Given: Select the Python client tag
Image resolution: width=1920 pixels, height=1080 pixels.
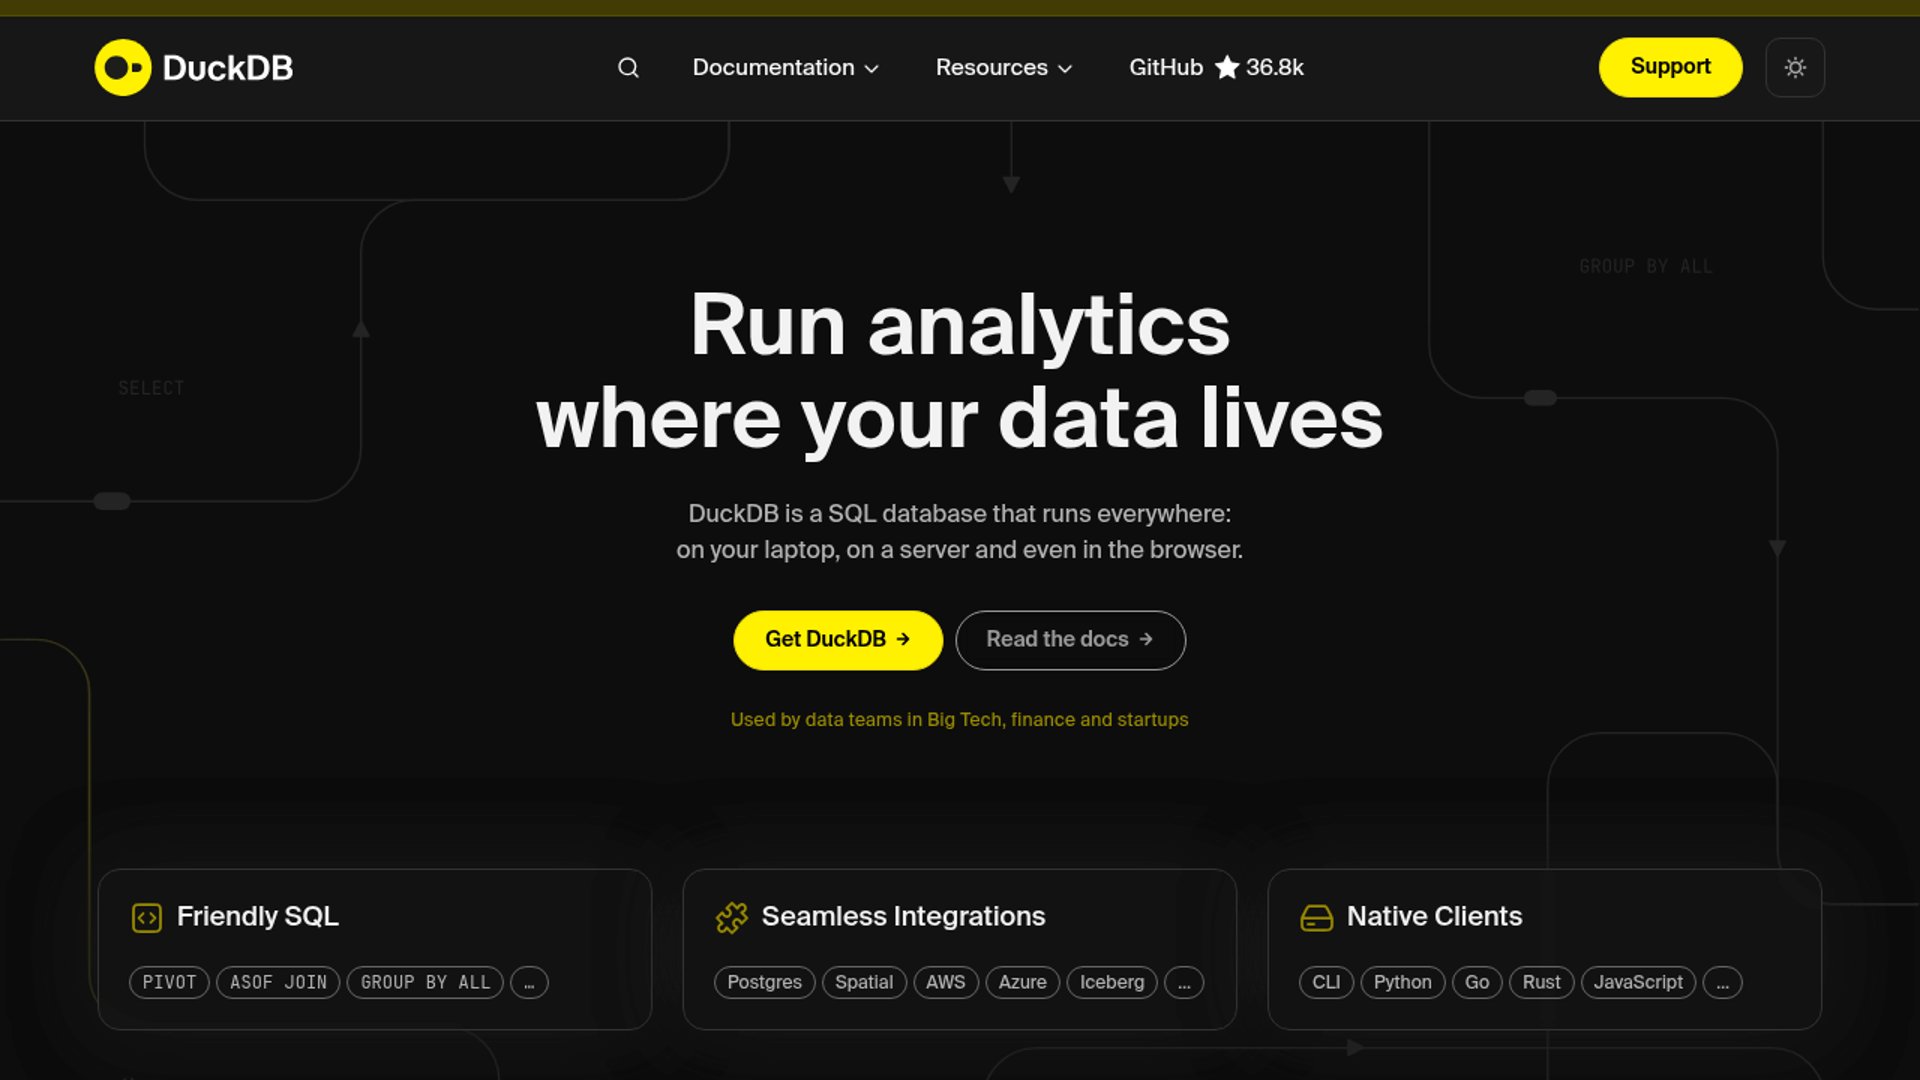Looking at the screenshot, I should (1402, 983).
